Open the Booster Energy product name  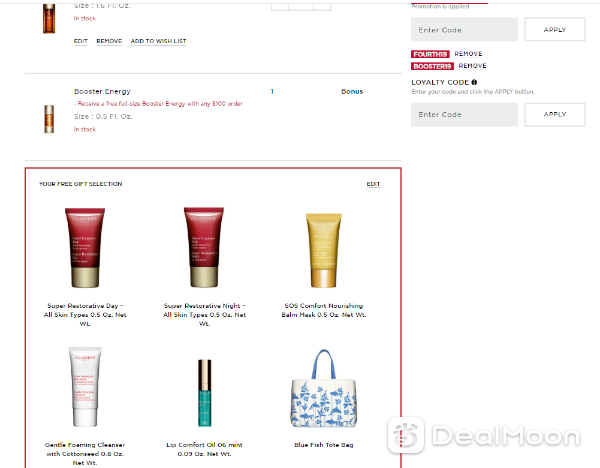pos(102,91)
